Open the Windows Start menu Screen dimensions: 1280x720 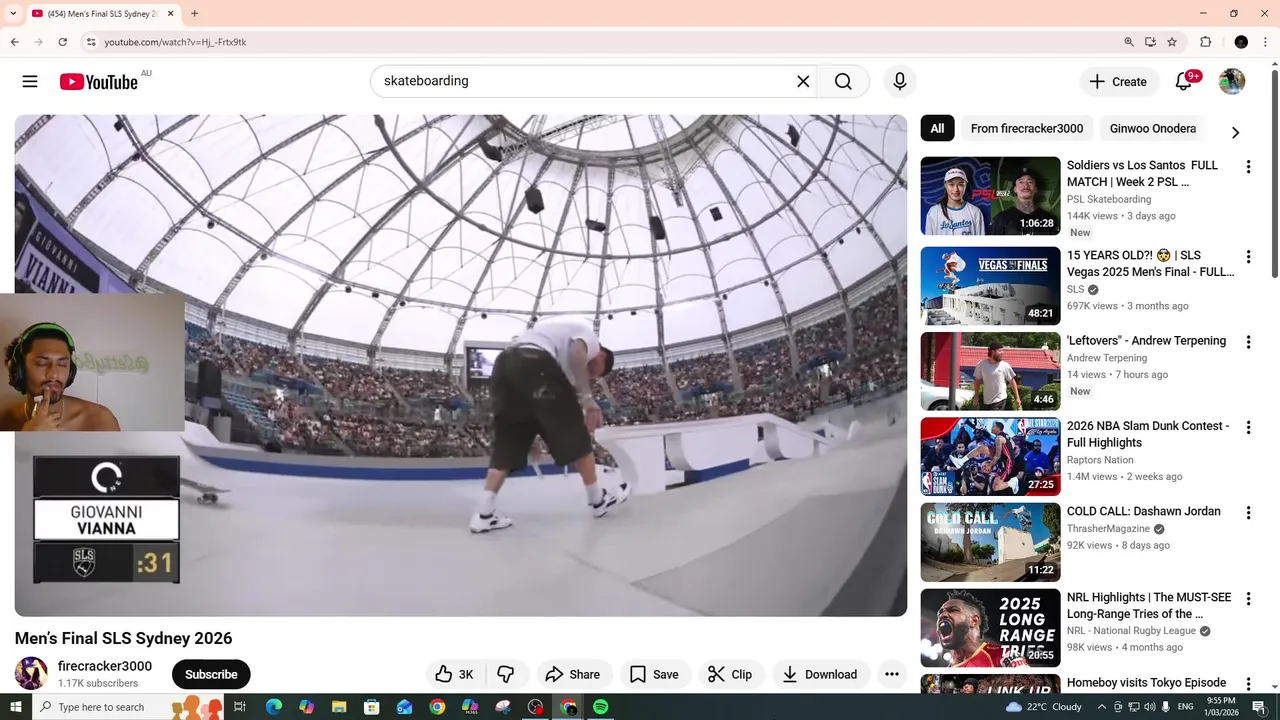(x=15, y=707)
